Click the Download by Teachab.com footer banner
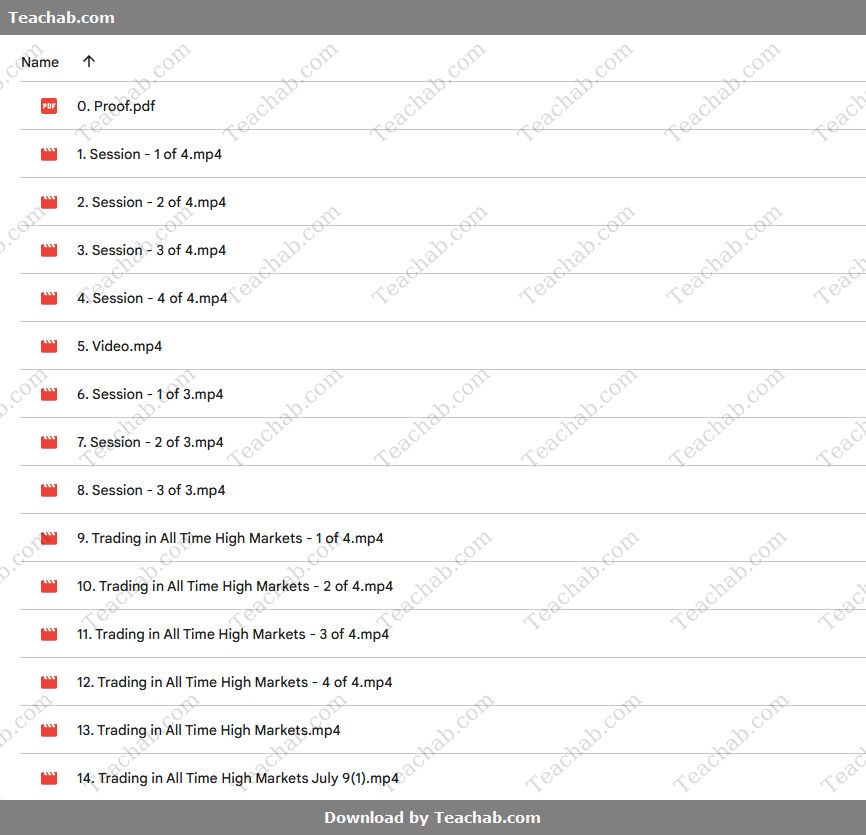This screenshot has width=866, height=835. (x=432, y=817)
